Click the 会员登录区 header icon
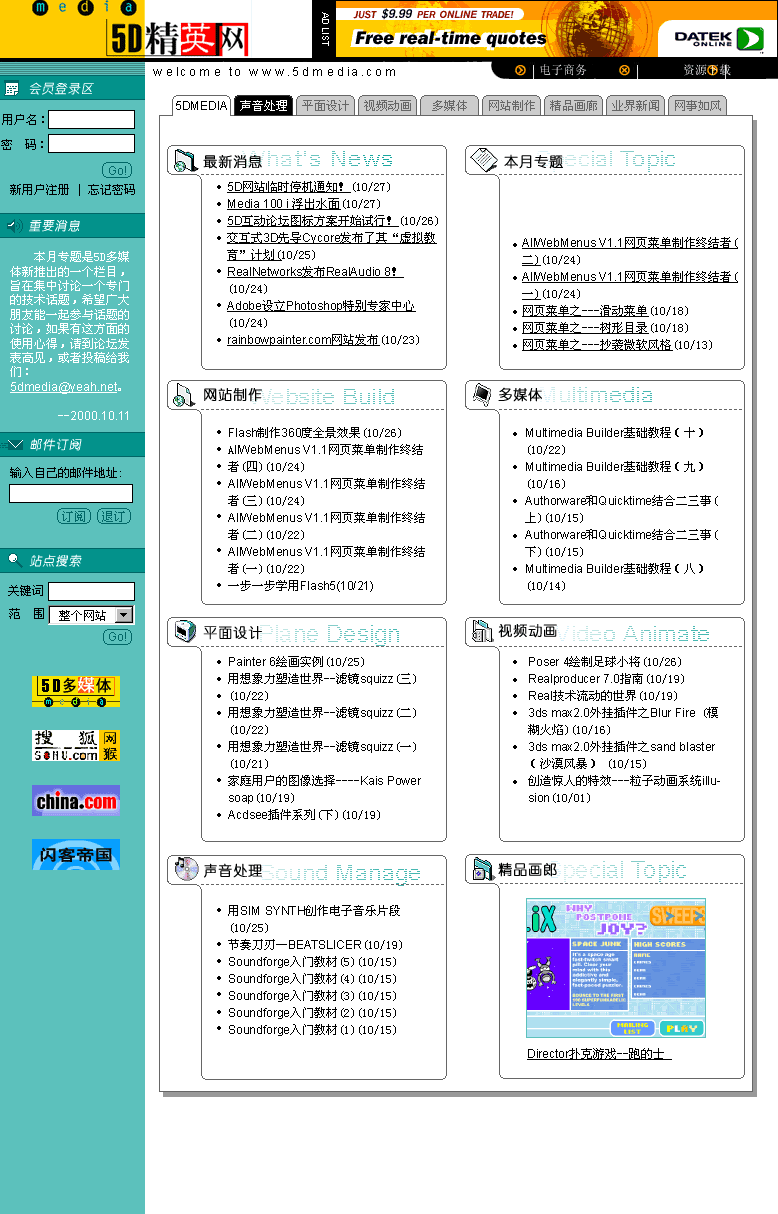This screenshot has height=1214, width=778. coord(12,89)
